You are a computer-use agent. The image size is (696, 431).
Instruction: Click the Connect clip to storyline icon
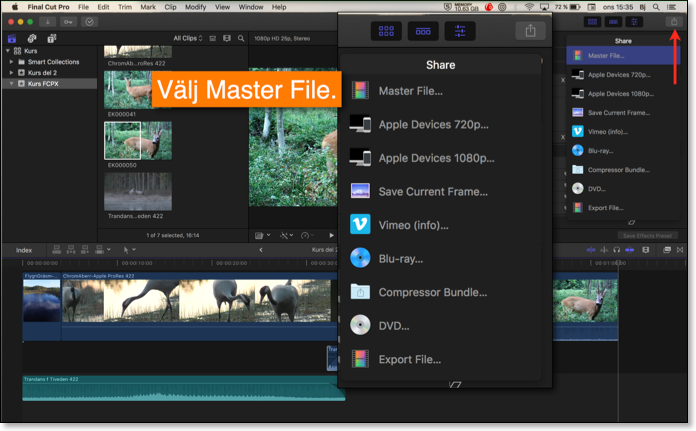(56, 250)
